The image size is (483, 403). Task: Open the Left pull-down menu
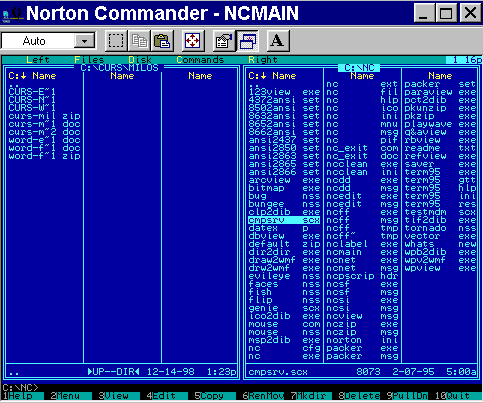tap(38, 60)
